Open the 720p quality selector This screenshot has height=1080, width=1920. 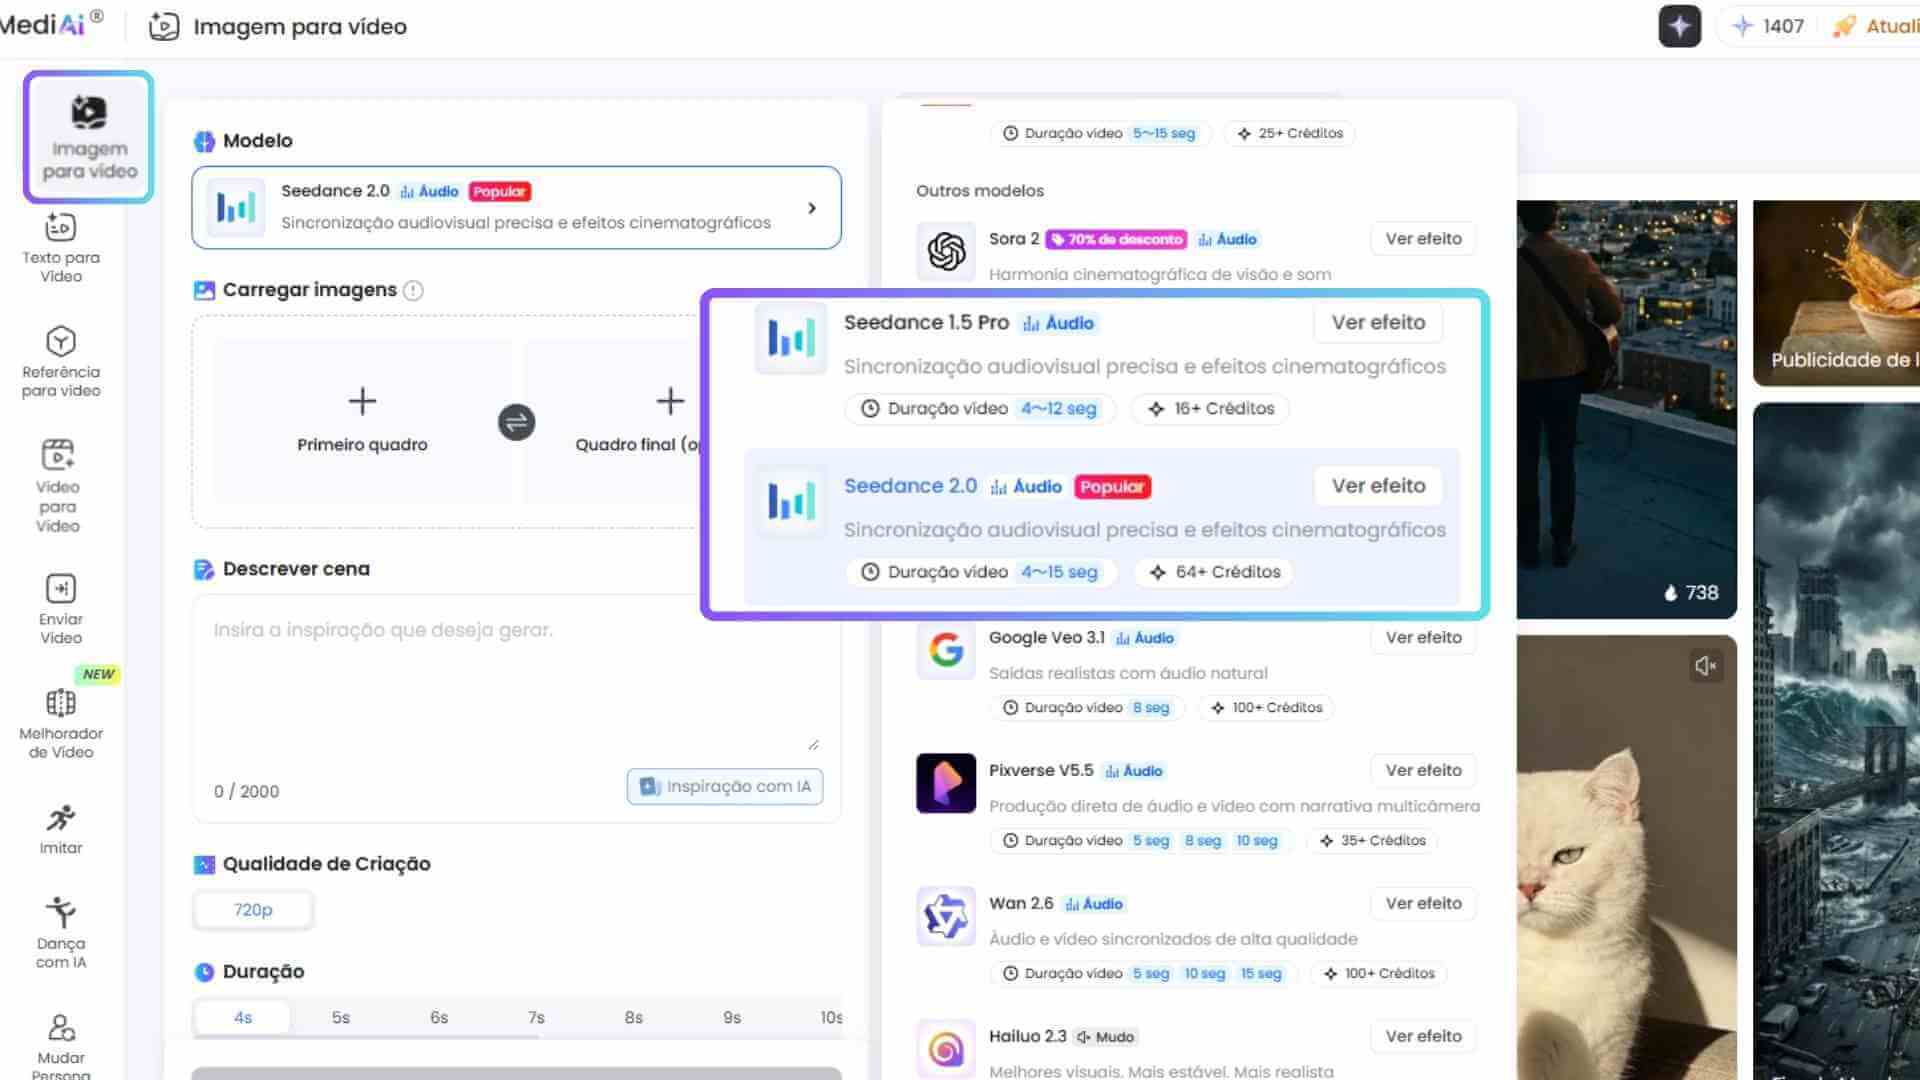pyautogui.click(x=253, y=909)
